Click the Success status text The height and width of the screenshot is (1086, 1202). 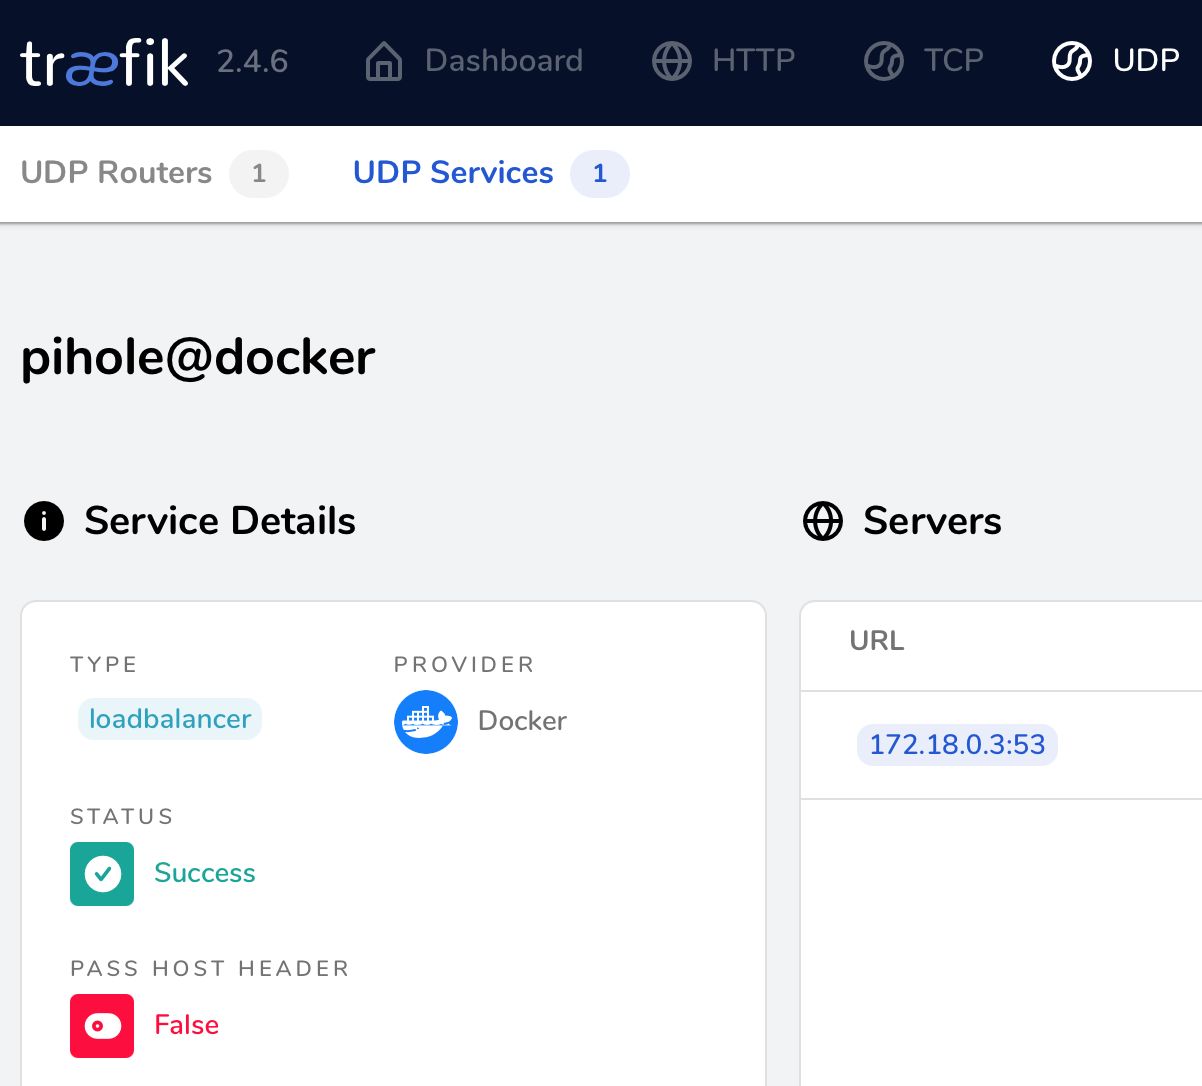(x=205, y=873)
